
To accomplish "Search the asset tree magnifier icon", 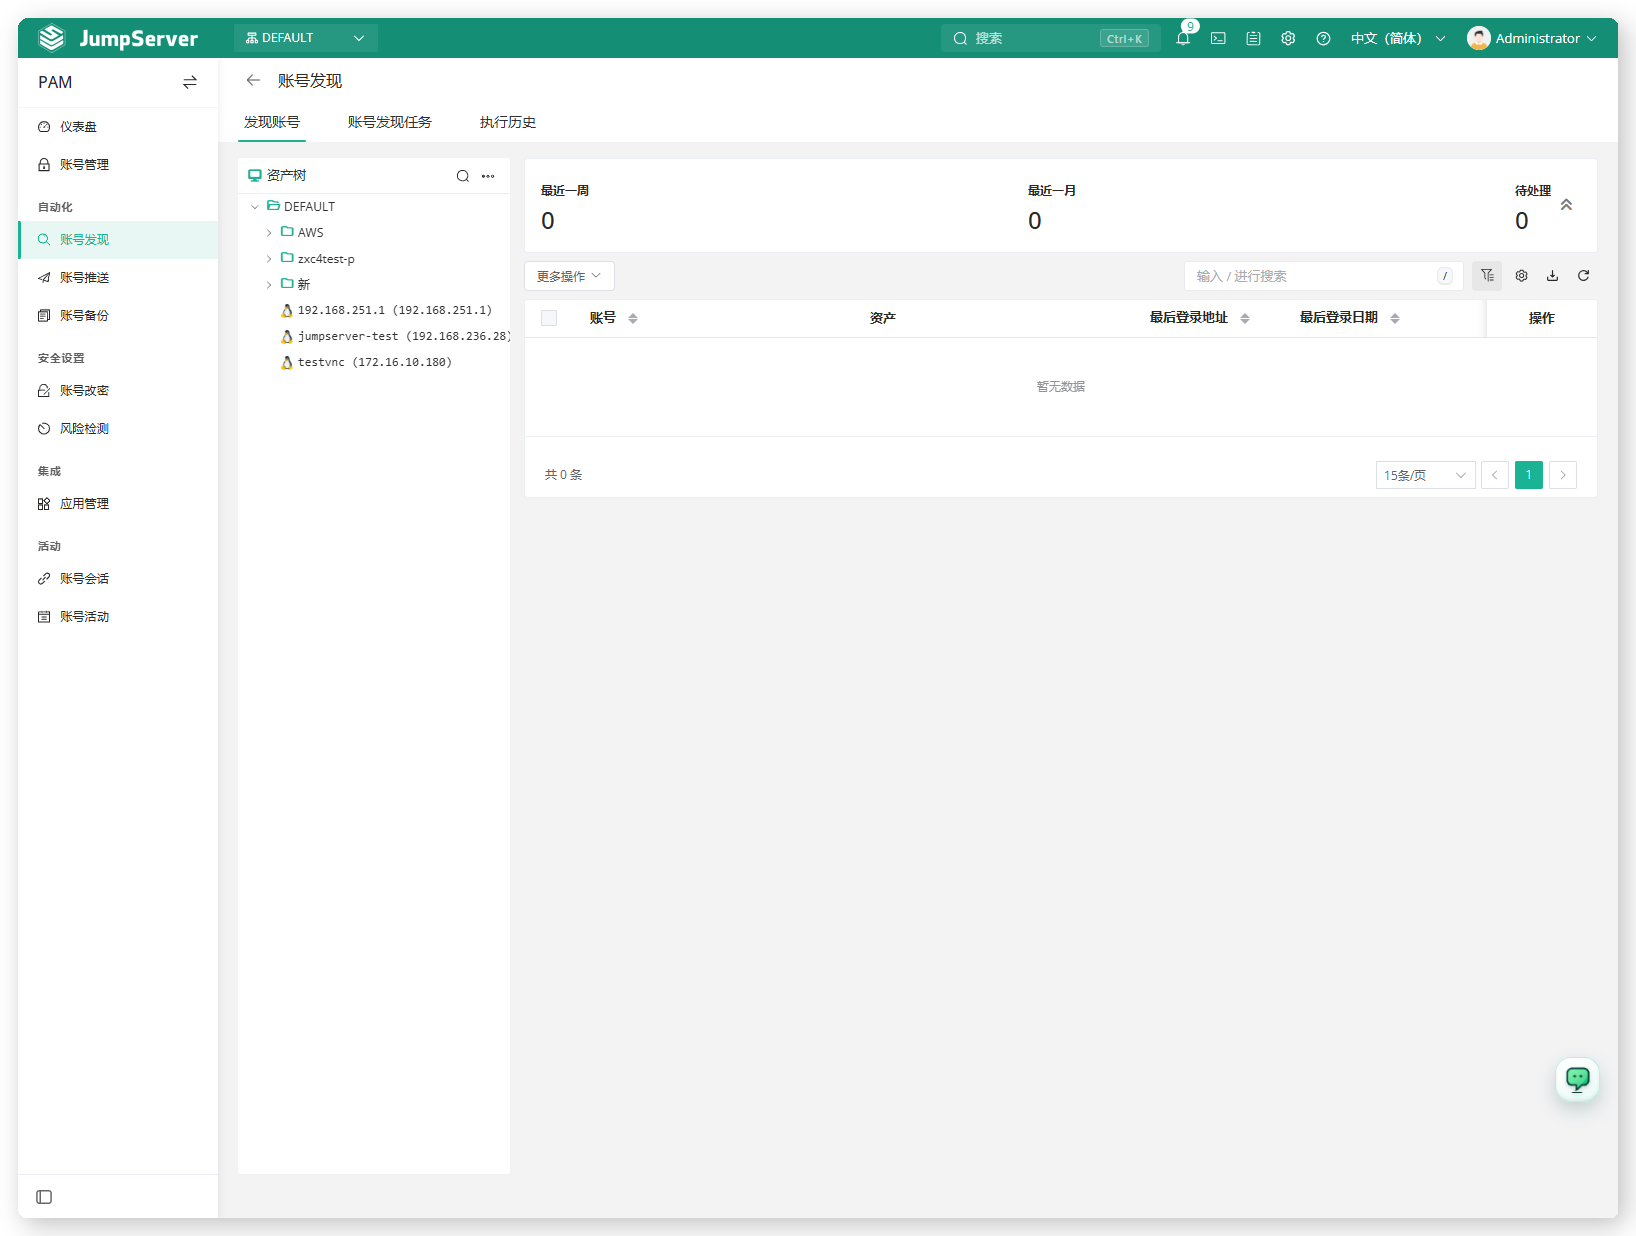I will pos(463,176).
